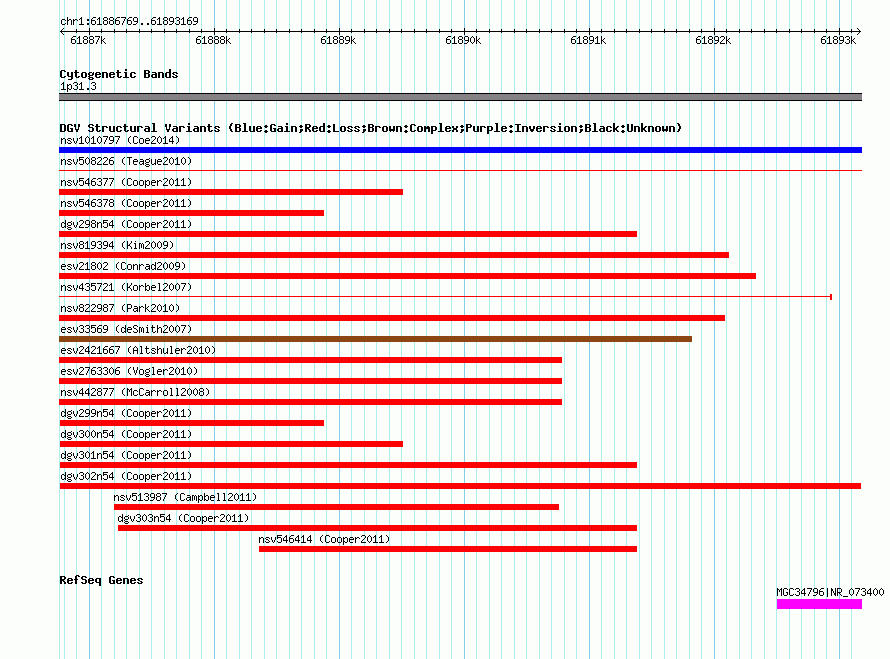The image size is (890, 659).
Task: Click end tick of nsv435721 thin line
Action: pyautogui.click(x=831, y=297)
